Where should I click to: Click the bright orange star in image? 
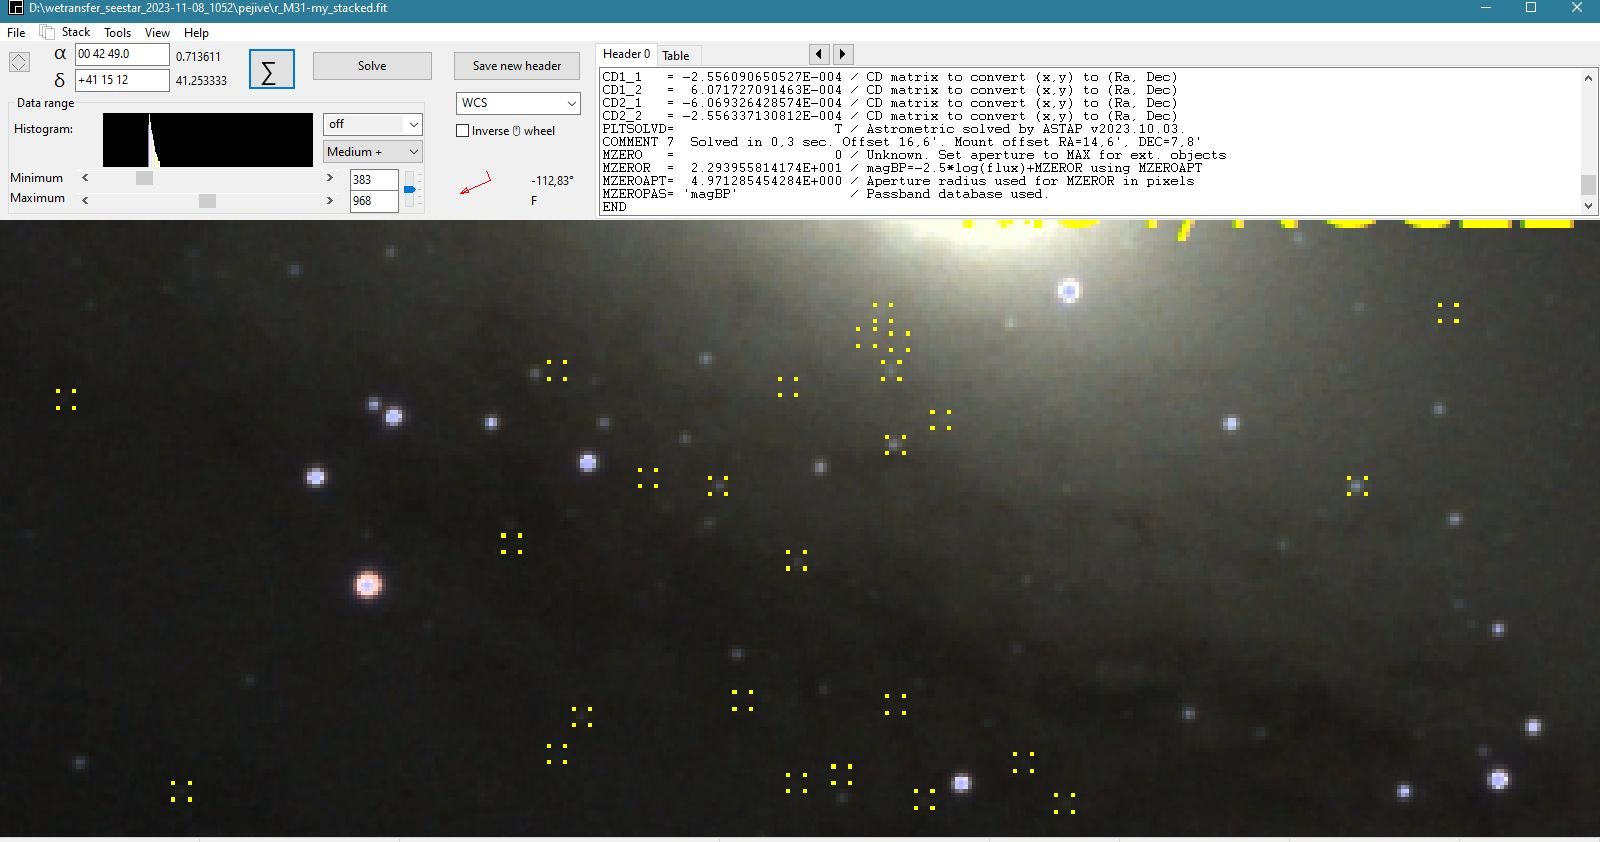pos(368,584)
